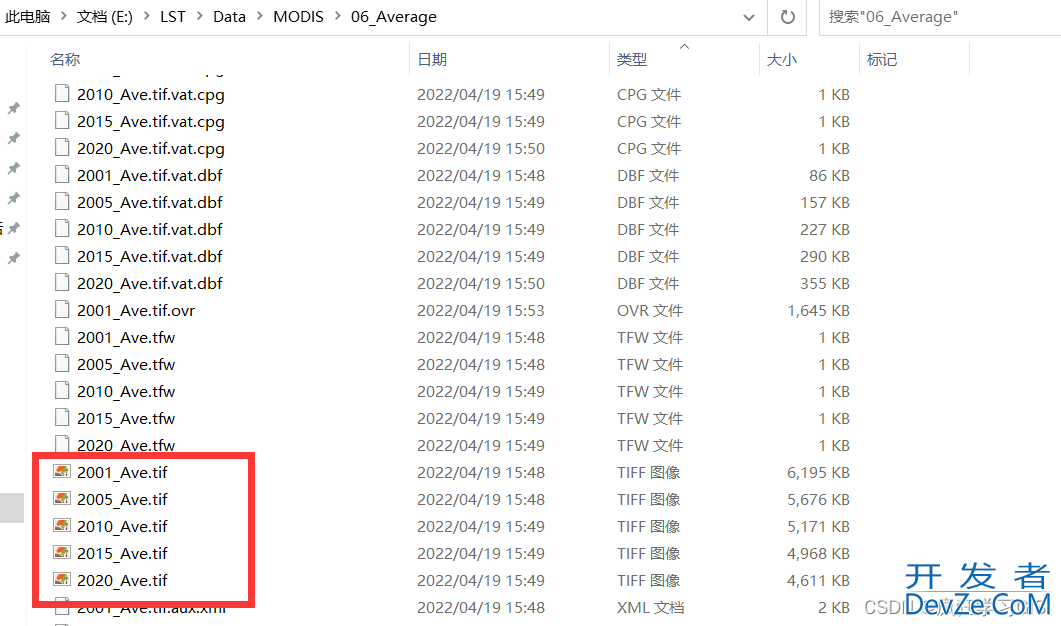This screenshot has height=626, width=1061.
Task: Select file name 2001_Ave.tfw
Action: [126, 338]
